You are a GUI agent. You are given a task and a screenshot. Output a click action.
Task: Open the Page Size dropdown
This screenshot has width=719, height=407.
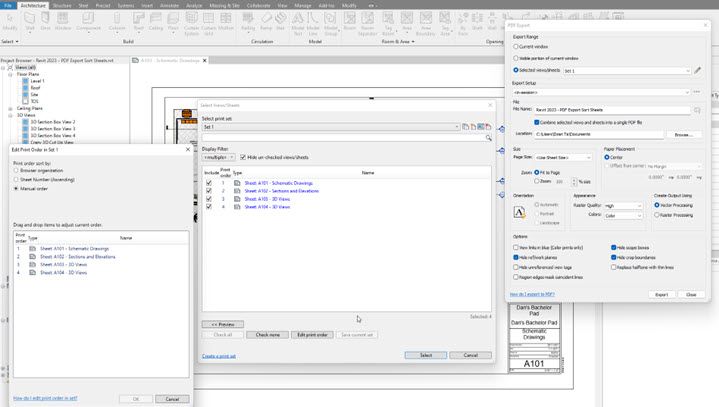[564, 157]
